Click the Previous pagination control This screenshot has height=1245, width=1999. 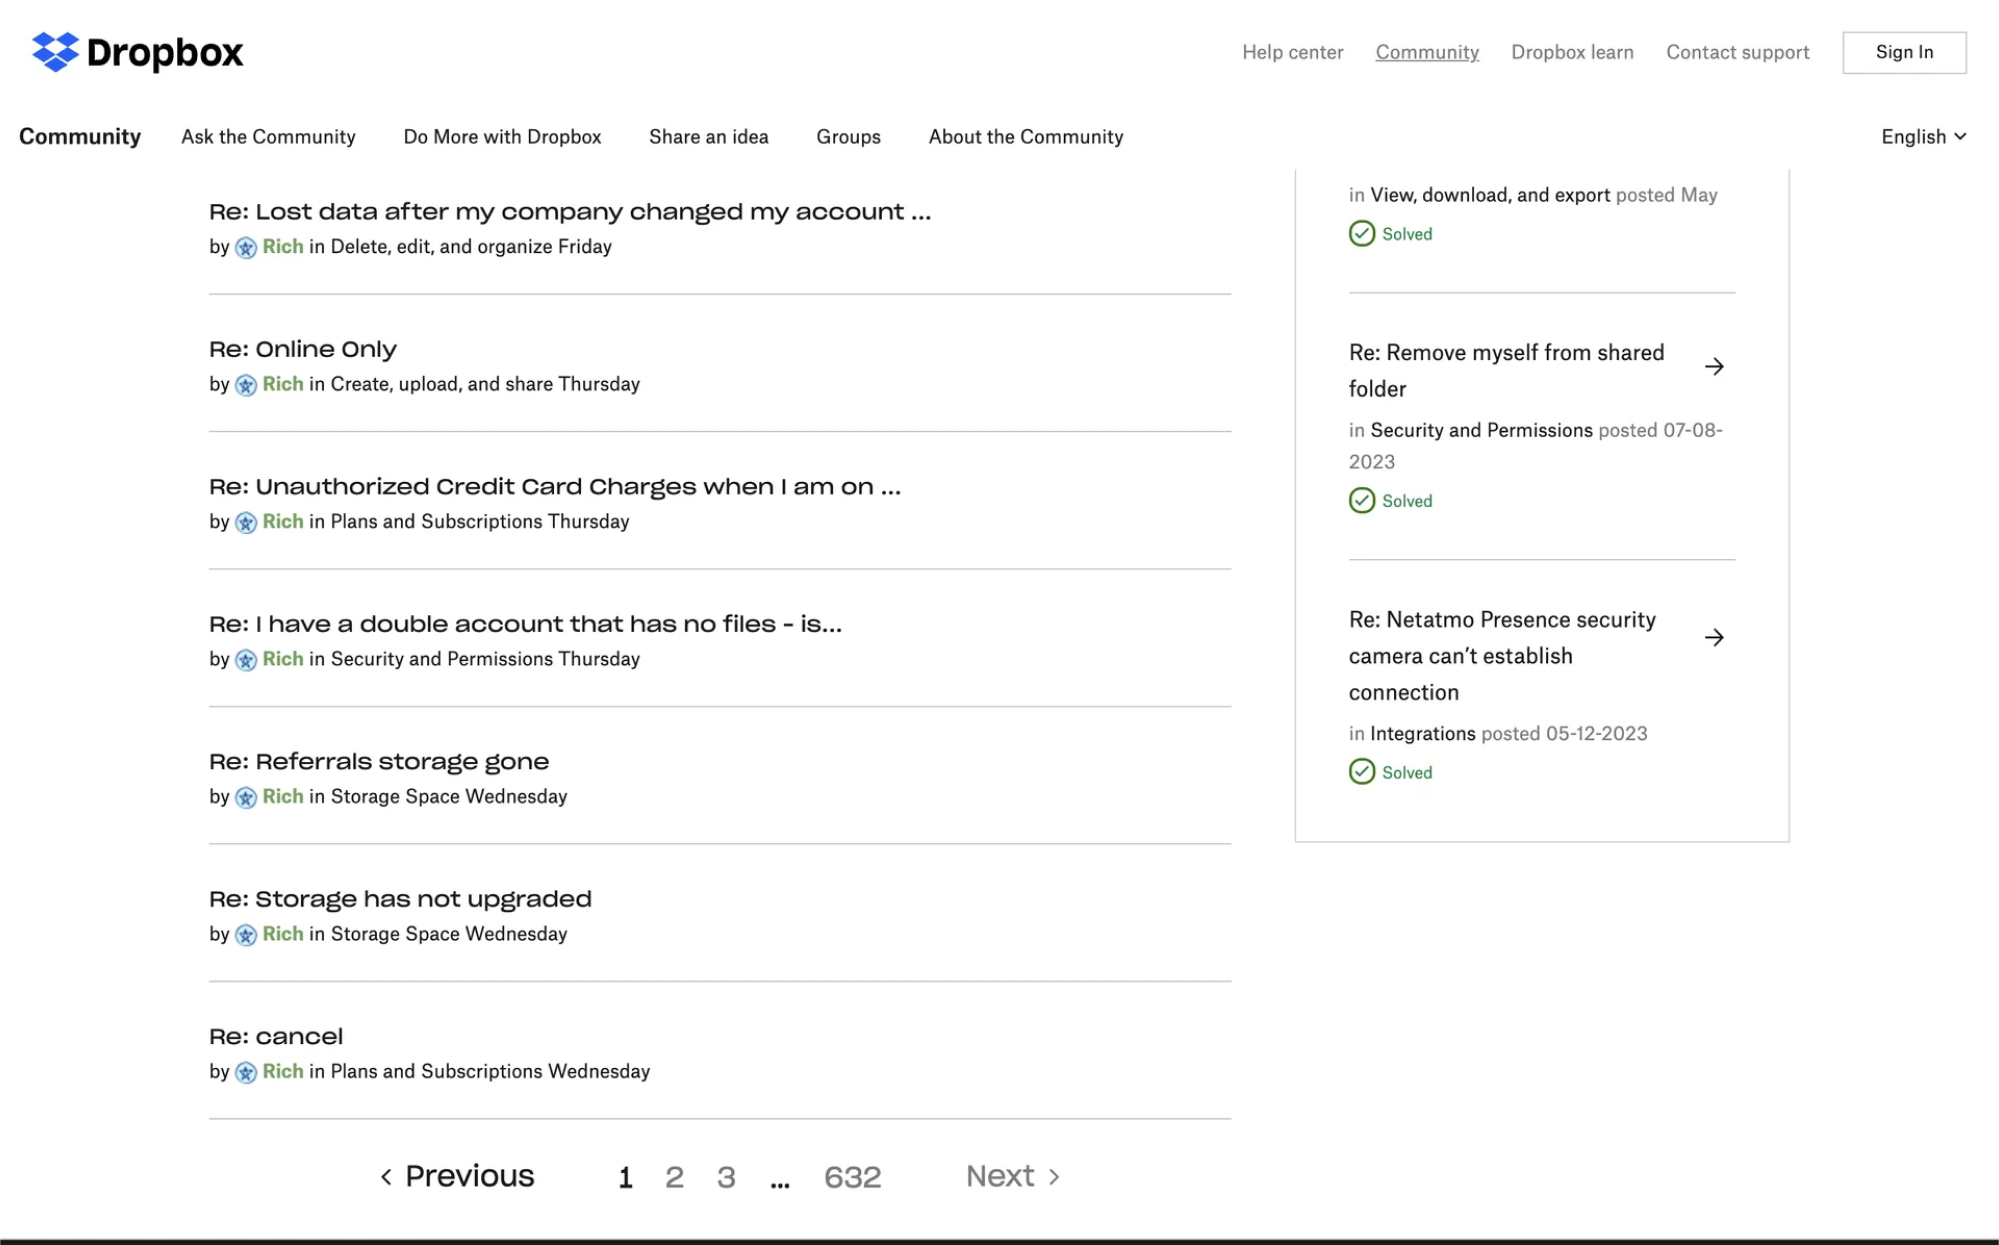coord(455,1175)
